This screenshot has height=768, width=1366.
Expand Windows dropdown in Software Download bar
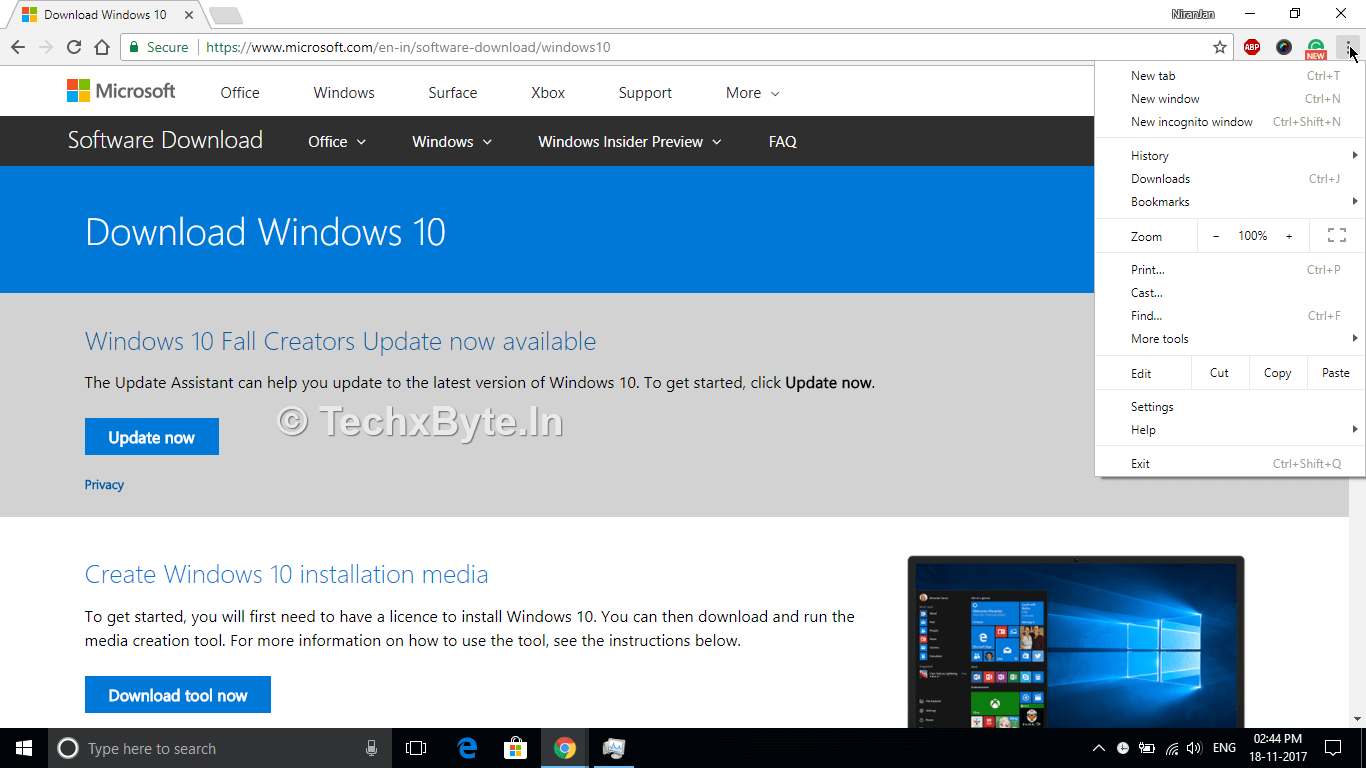click(x=452, y=142)
